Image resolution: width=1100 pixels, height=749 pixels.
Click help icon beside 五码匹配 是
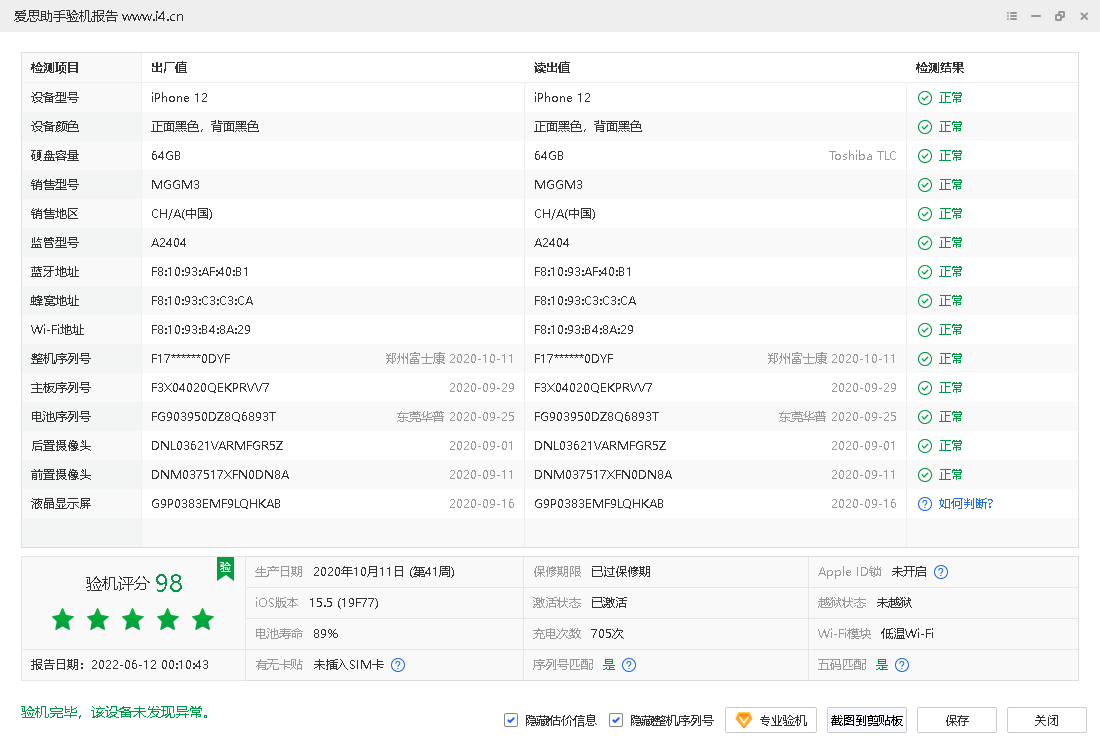902,665
